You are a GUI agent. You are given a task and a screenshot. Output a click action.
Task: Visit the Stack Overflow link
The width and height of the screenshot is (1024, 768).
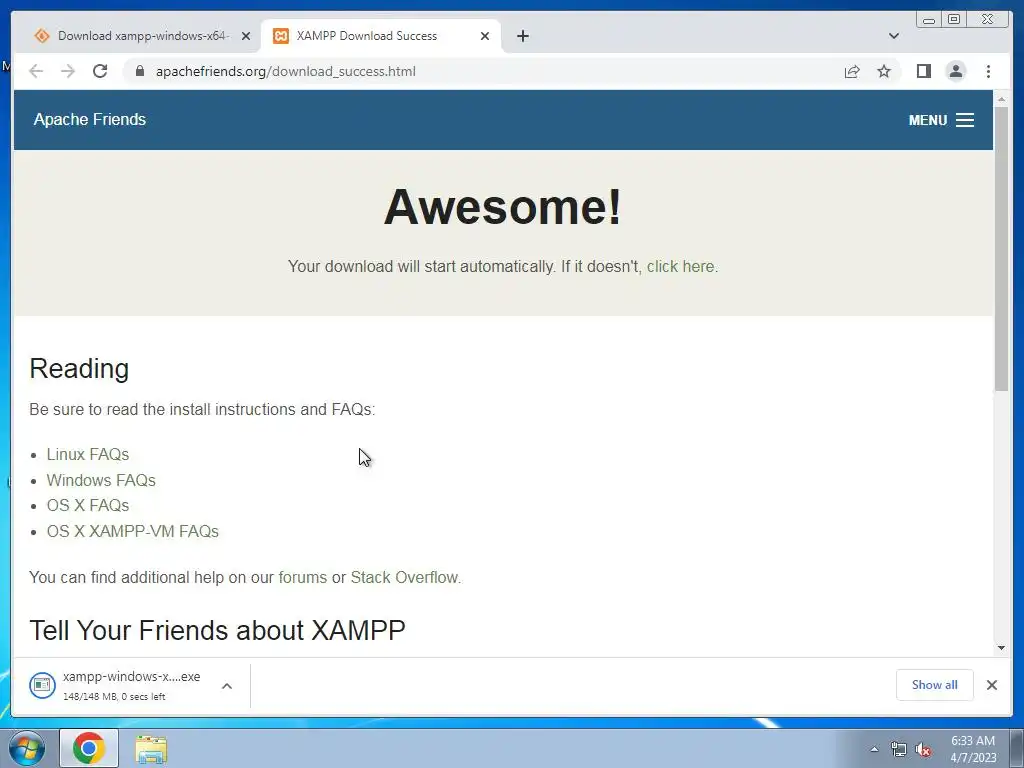coord(404,577)
